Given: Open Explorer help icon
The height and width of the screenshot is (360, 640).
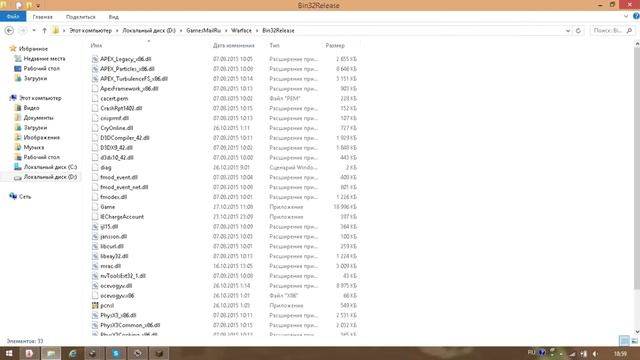Looking at the screenshot, I should click(636, 16).
